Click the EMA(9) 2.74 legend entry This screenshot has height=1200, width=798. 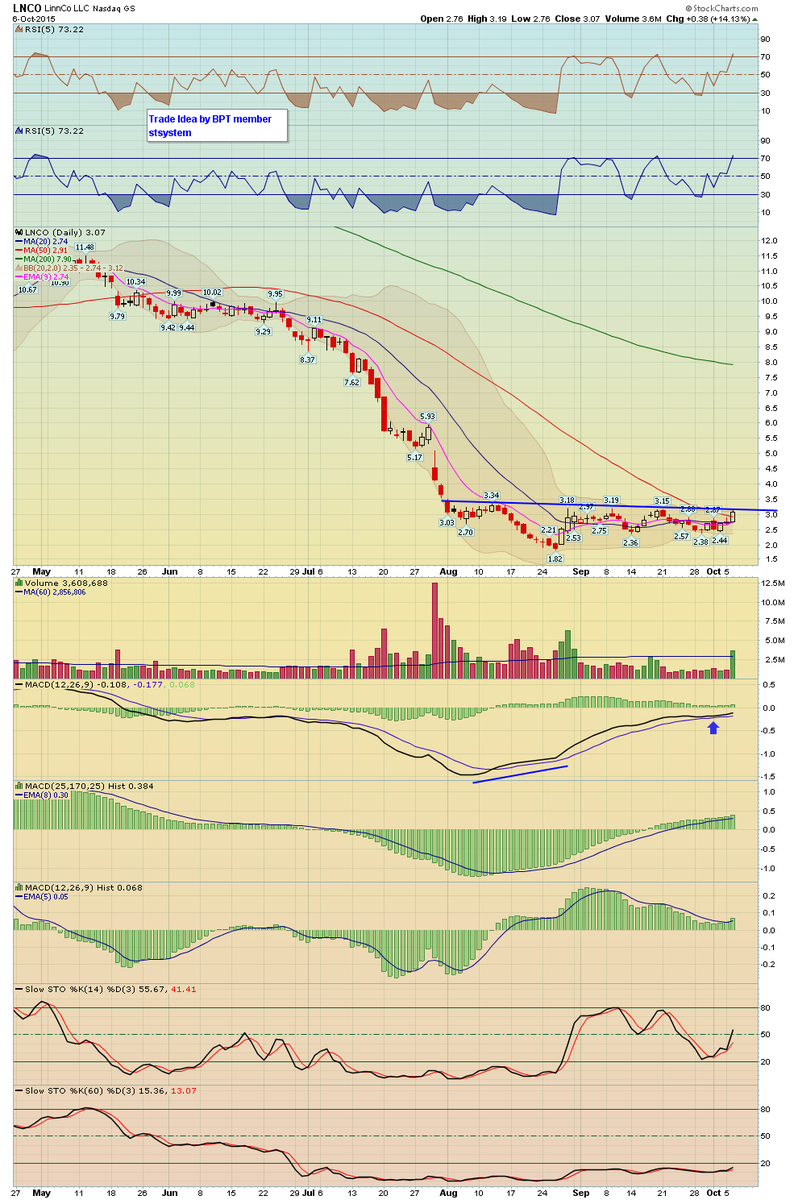[x=42, y=278]
